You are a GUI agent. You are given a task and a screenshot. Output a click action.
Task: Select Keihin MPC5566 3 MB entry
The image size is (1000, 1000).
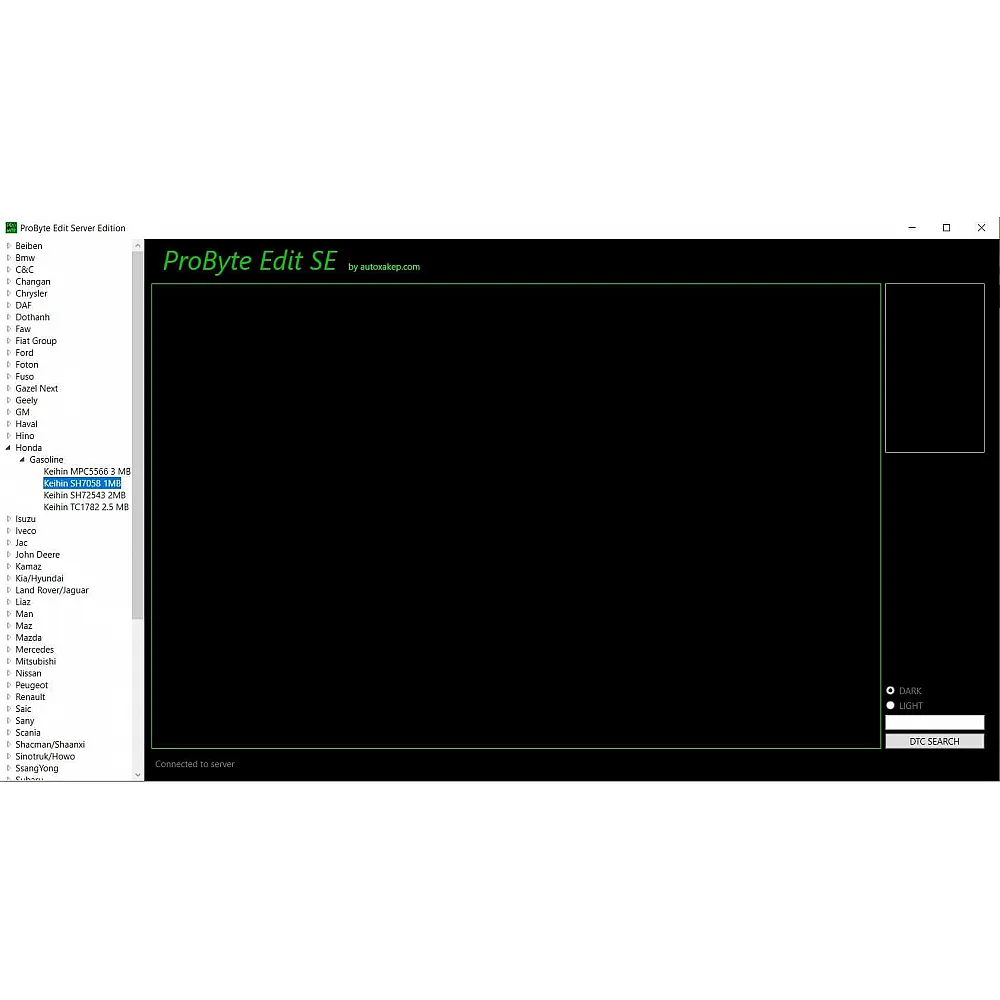87,472
